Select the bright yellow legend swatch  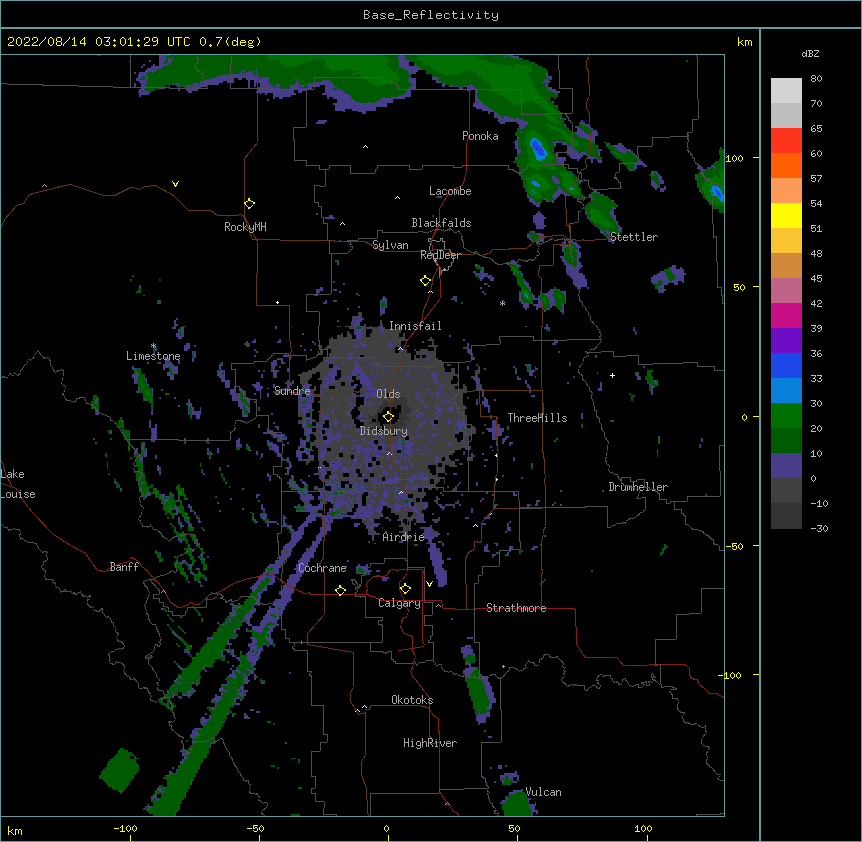coord(786,215)
